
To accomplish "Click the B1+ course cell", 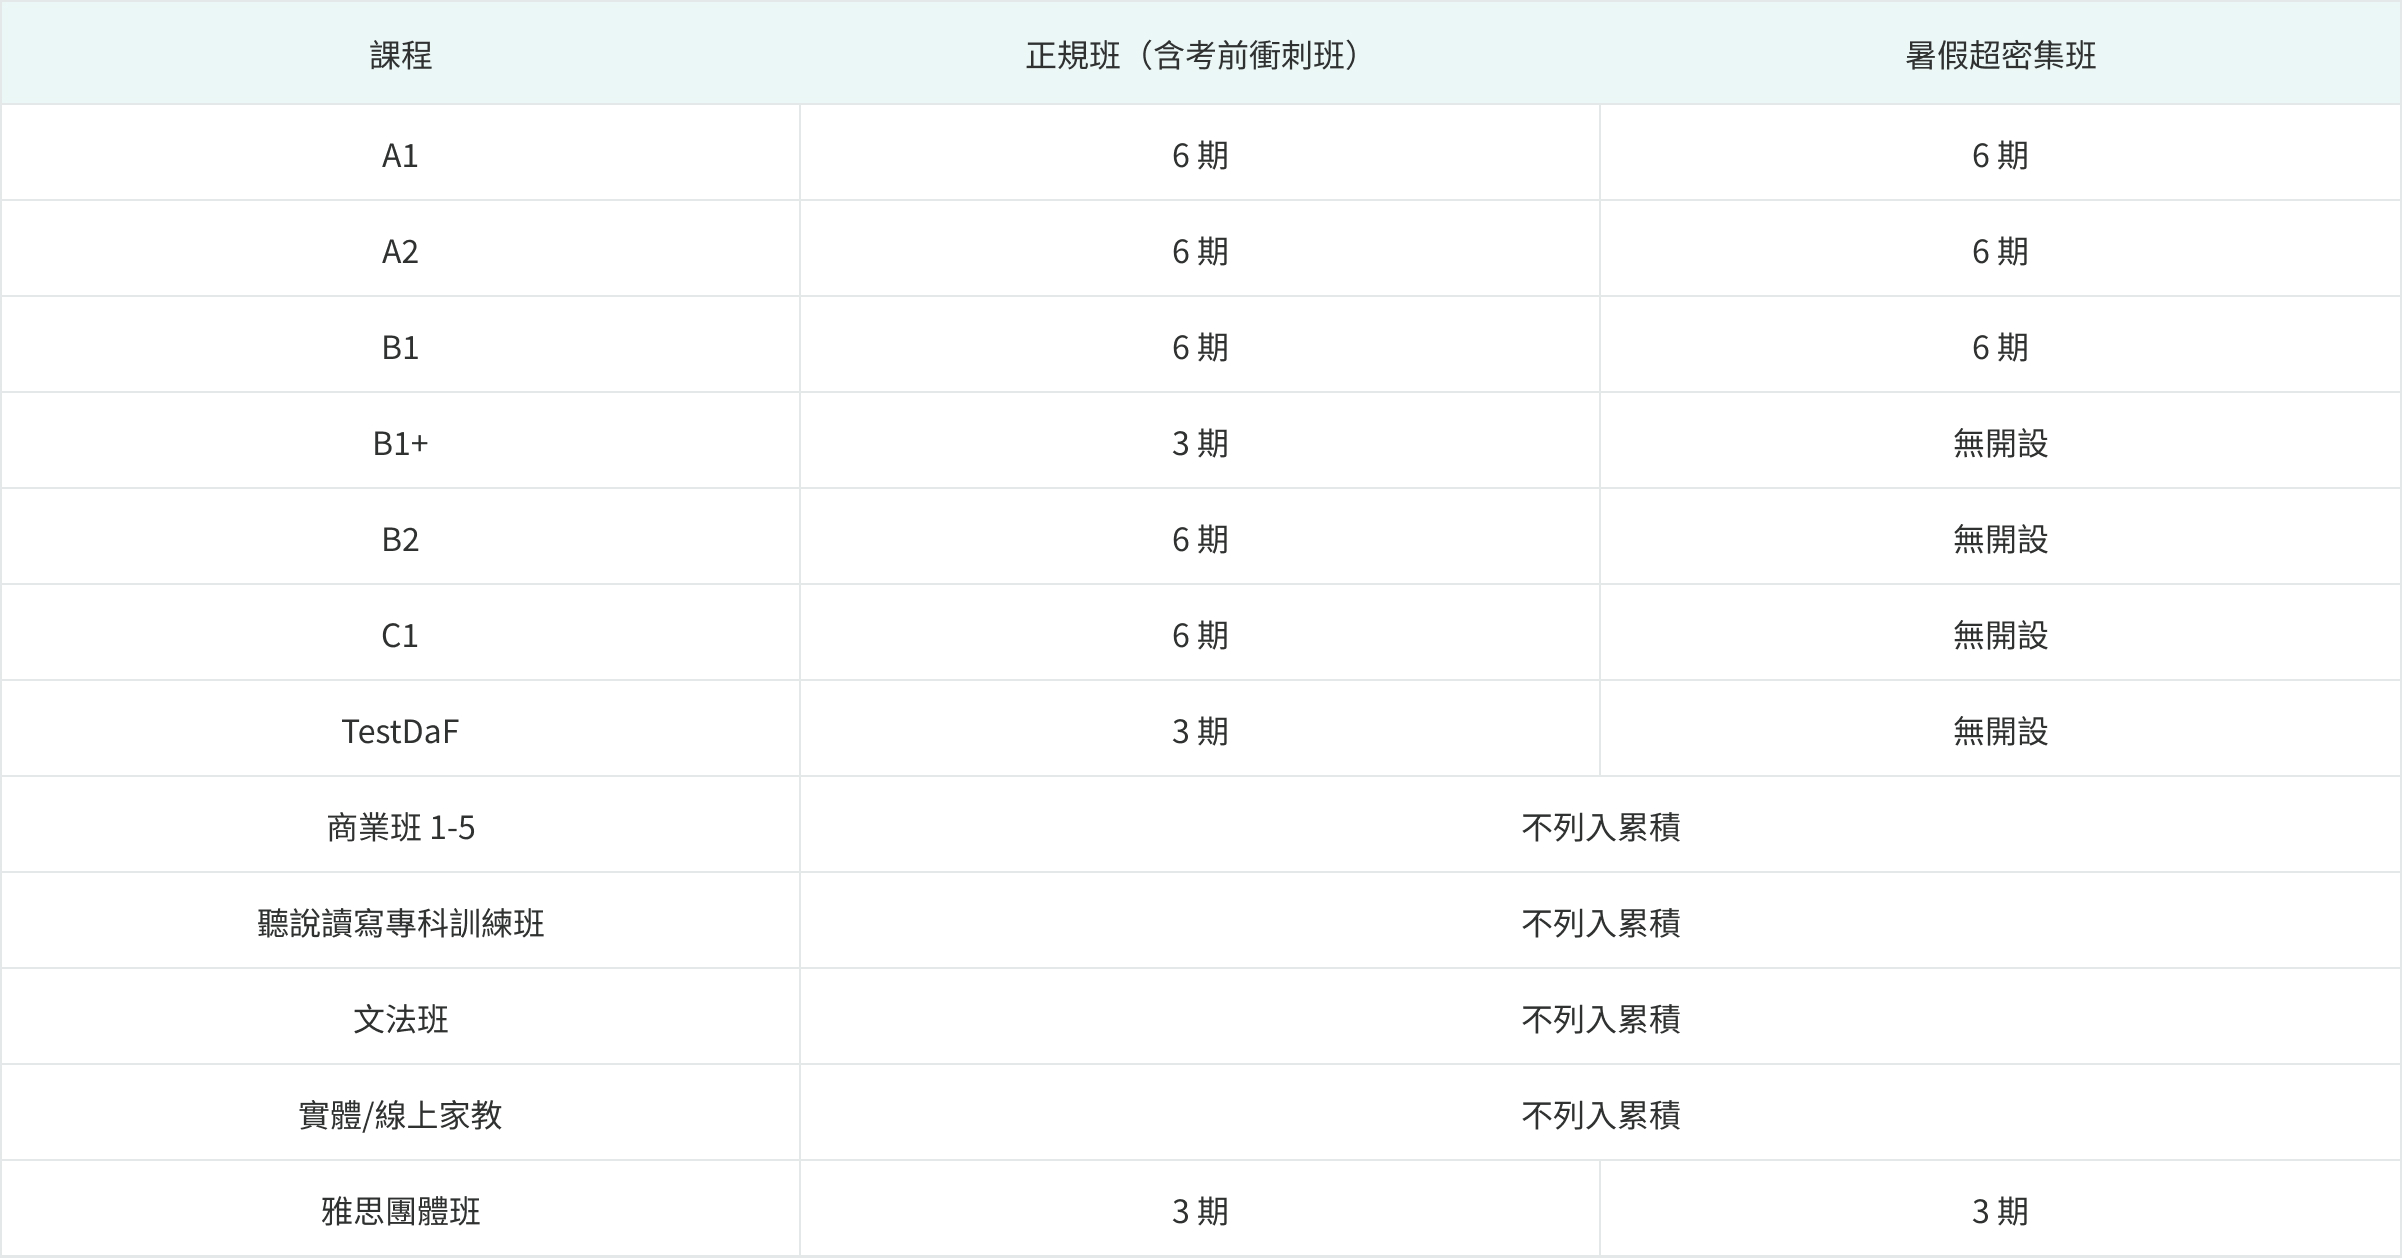I will [400, 444].
